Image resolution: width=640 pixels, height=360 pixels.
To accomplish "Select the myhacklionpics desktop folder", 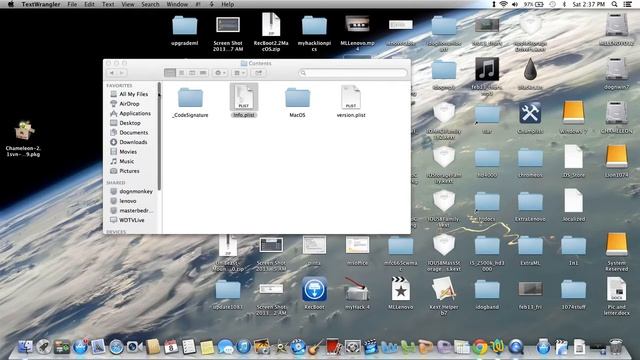I will coord(314,33).
